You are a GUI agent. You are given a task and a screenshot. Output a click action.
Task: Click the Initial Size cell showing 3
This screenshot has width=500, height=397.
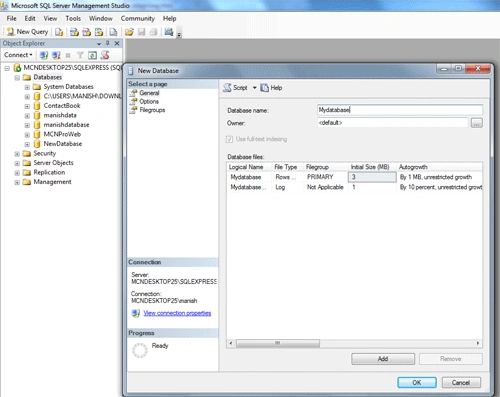pos(372,177)
